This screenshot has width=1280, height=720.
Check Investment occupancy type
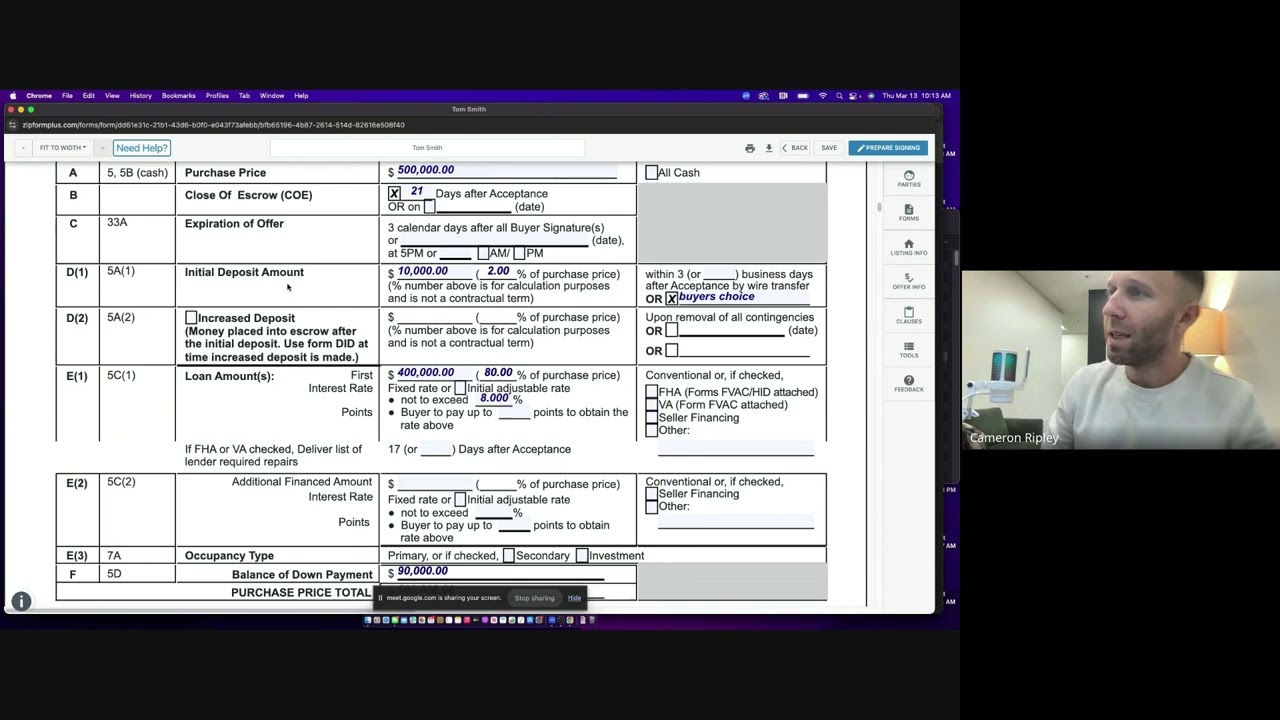582,556
